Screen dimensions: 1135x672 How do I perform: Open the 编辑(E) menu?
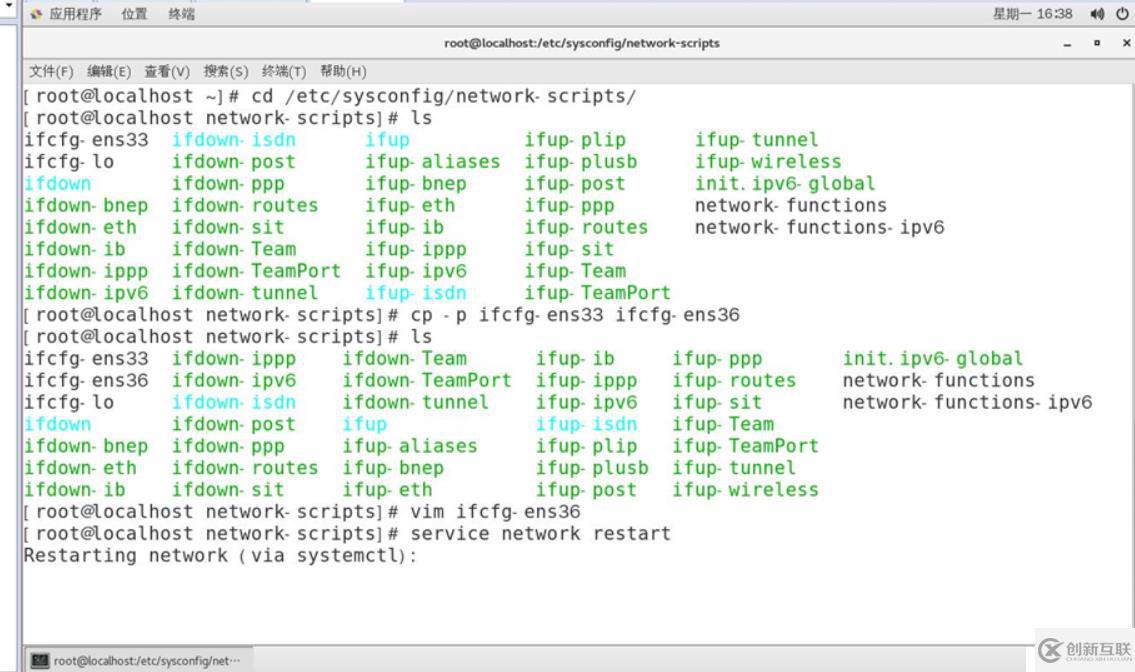click(109, 71)
